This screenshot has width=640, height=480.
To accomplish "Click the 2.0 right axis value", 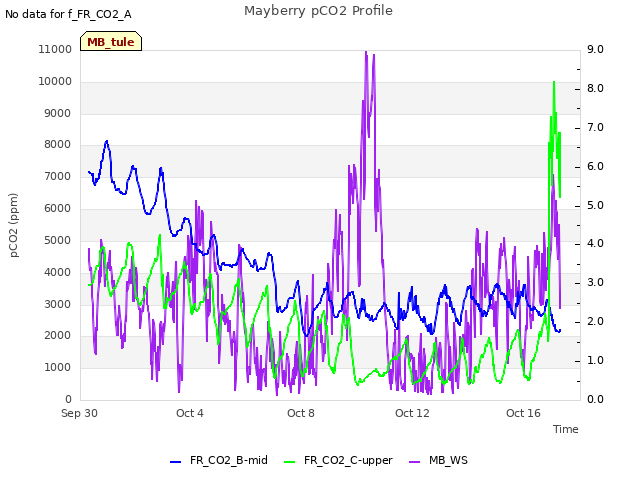I will pos(596,321).
